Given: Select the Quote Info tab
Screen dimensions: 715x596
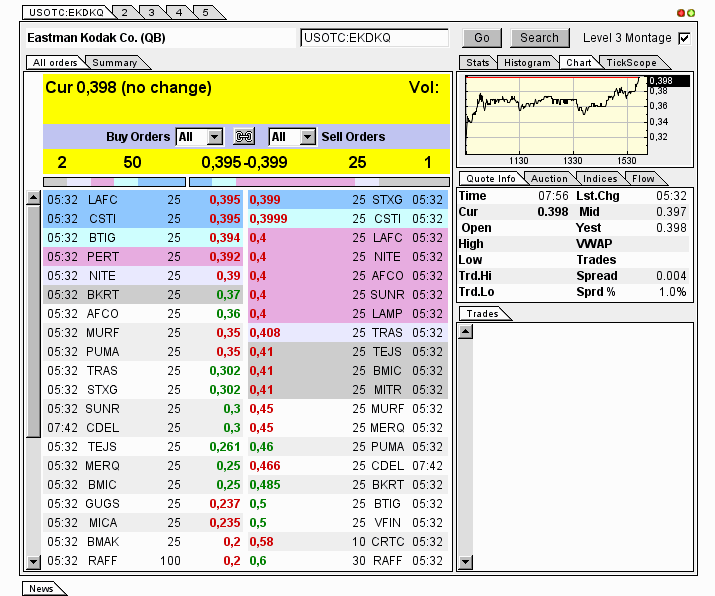Looking at the screenshot, I should tap(491, 178).
